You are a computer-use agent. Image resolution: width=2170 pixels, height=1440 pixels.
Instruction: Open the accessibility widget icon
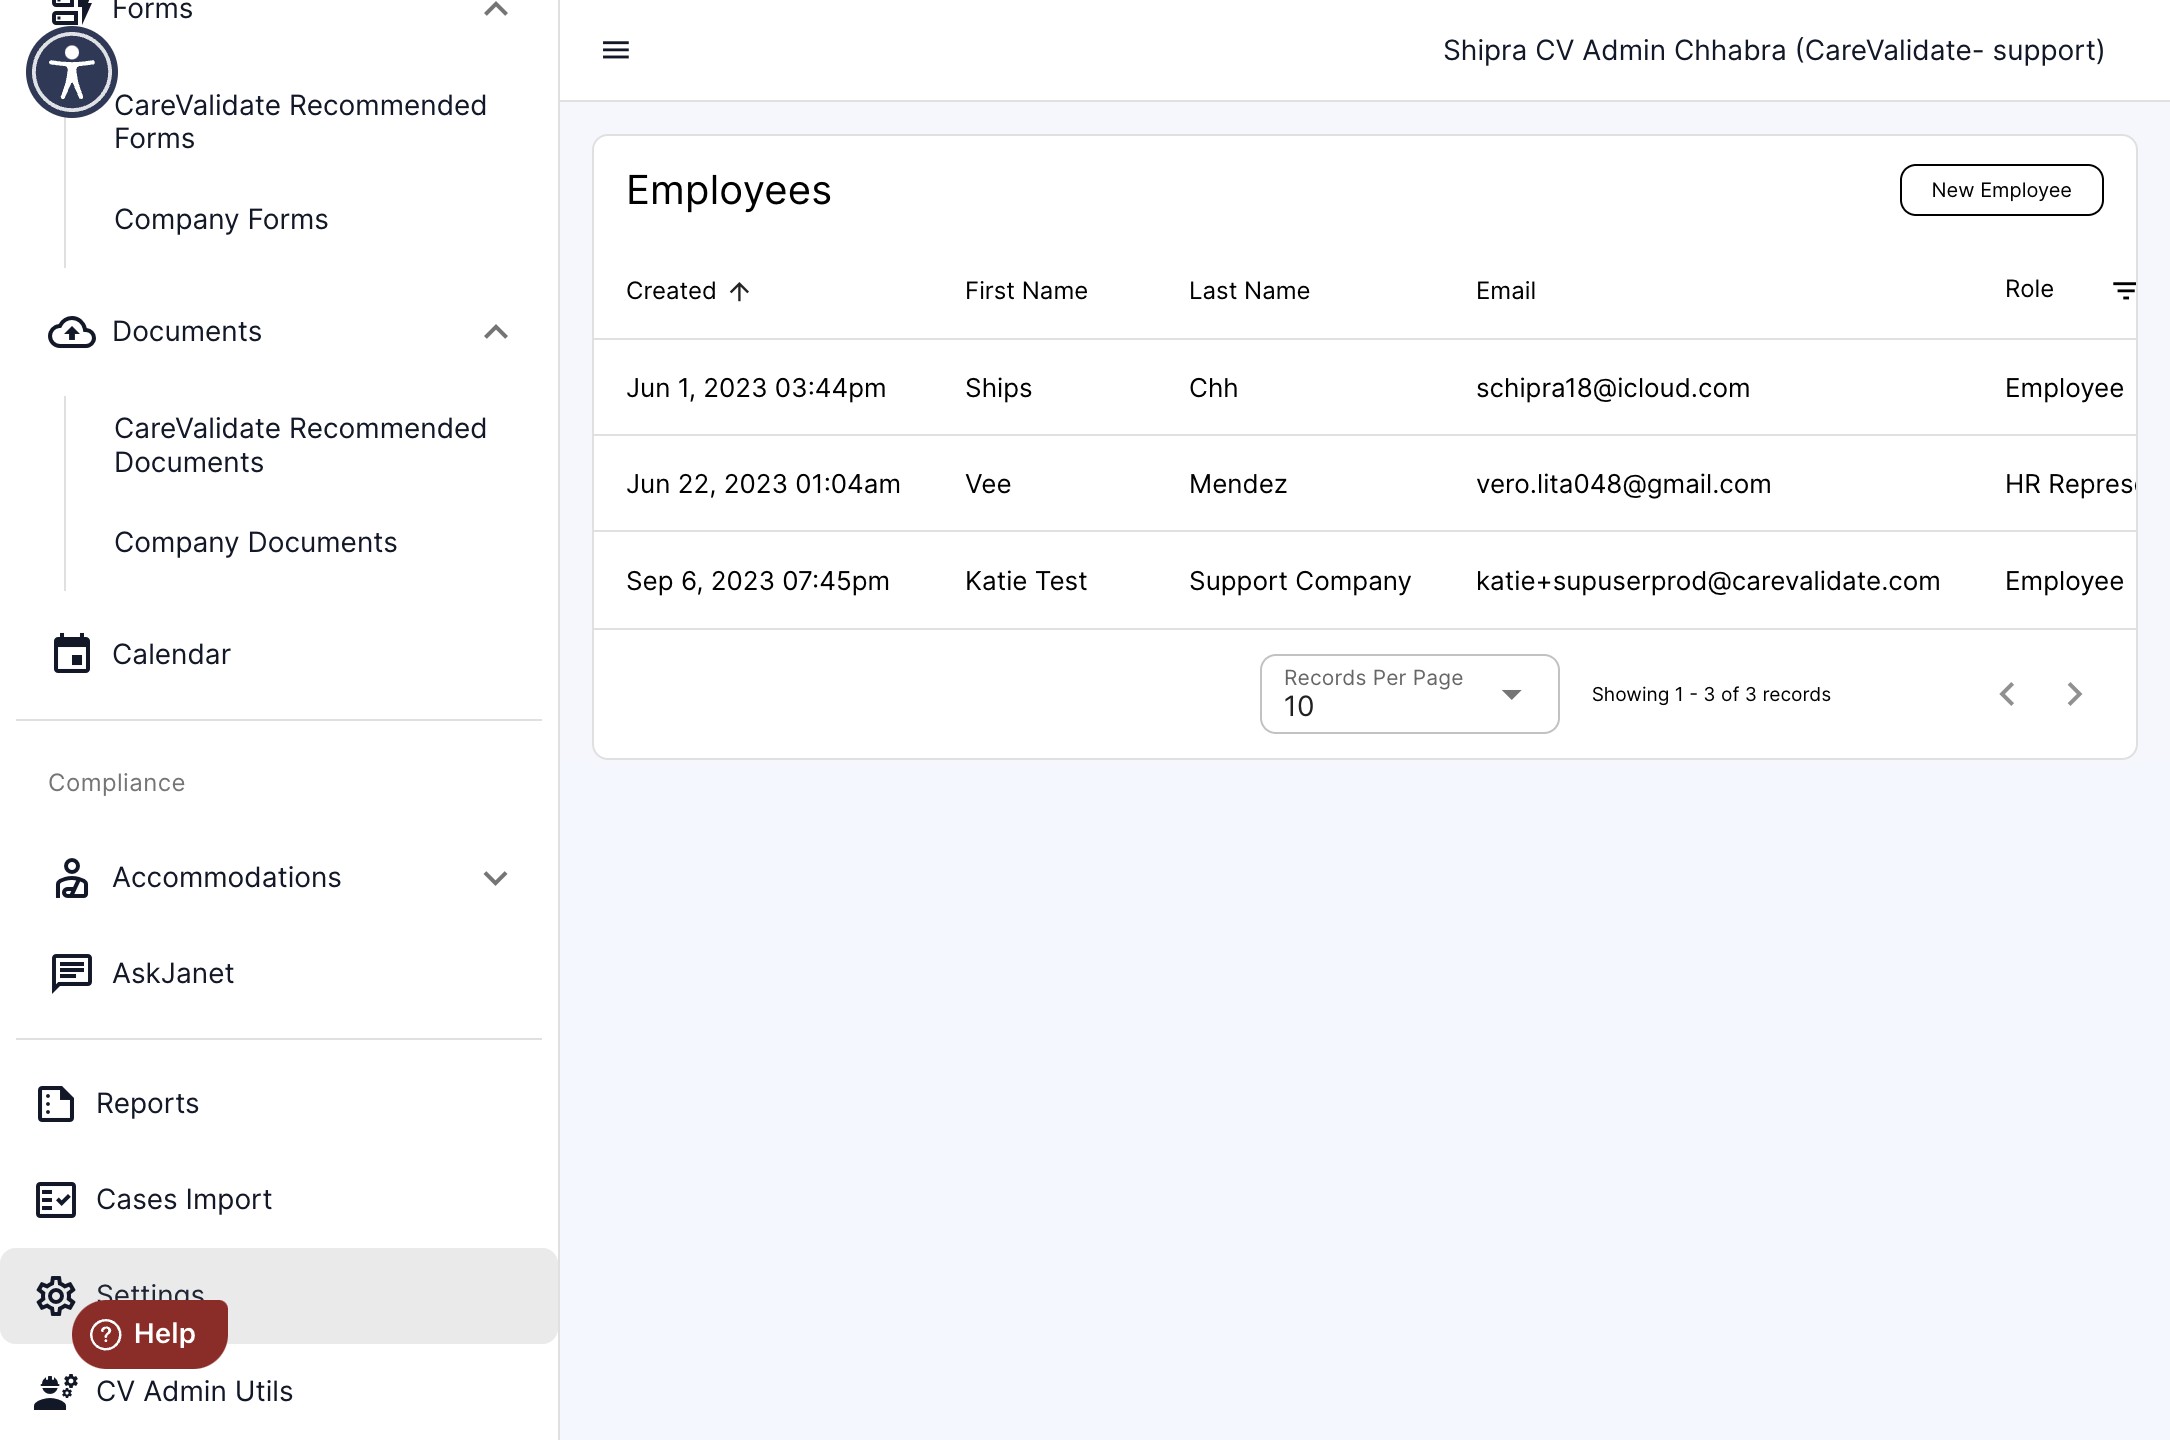tap(72, 72)
